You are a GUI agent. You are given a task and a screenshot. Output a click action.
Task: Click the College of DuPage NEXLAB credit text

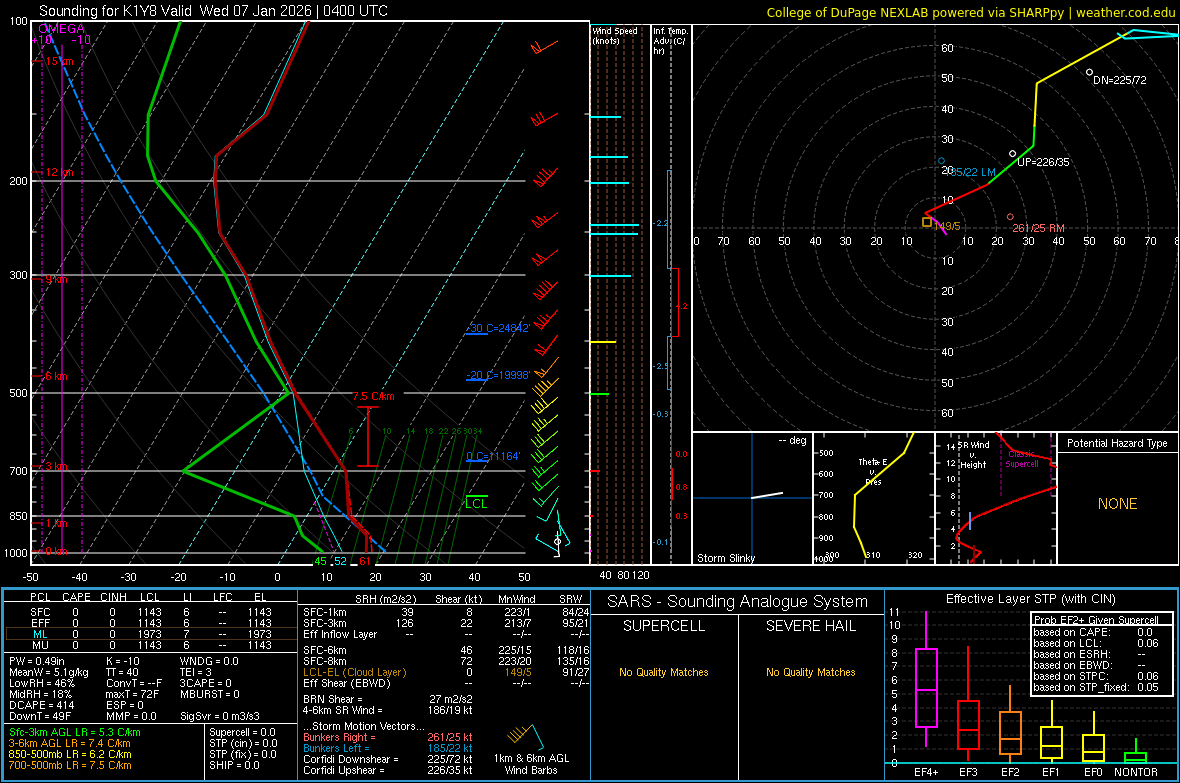point(970,12)
